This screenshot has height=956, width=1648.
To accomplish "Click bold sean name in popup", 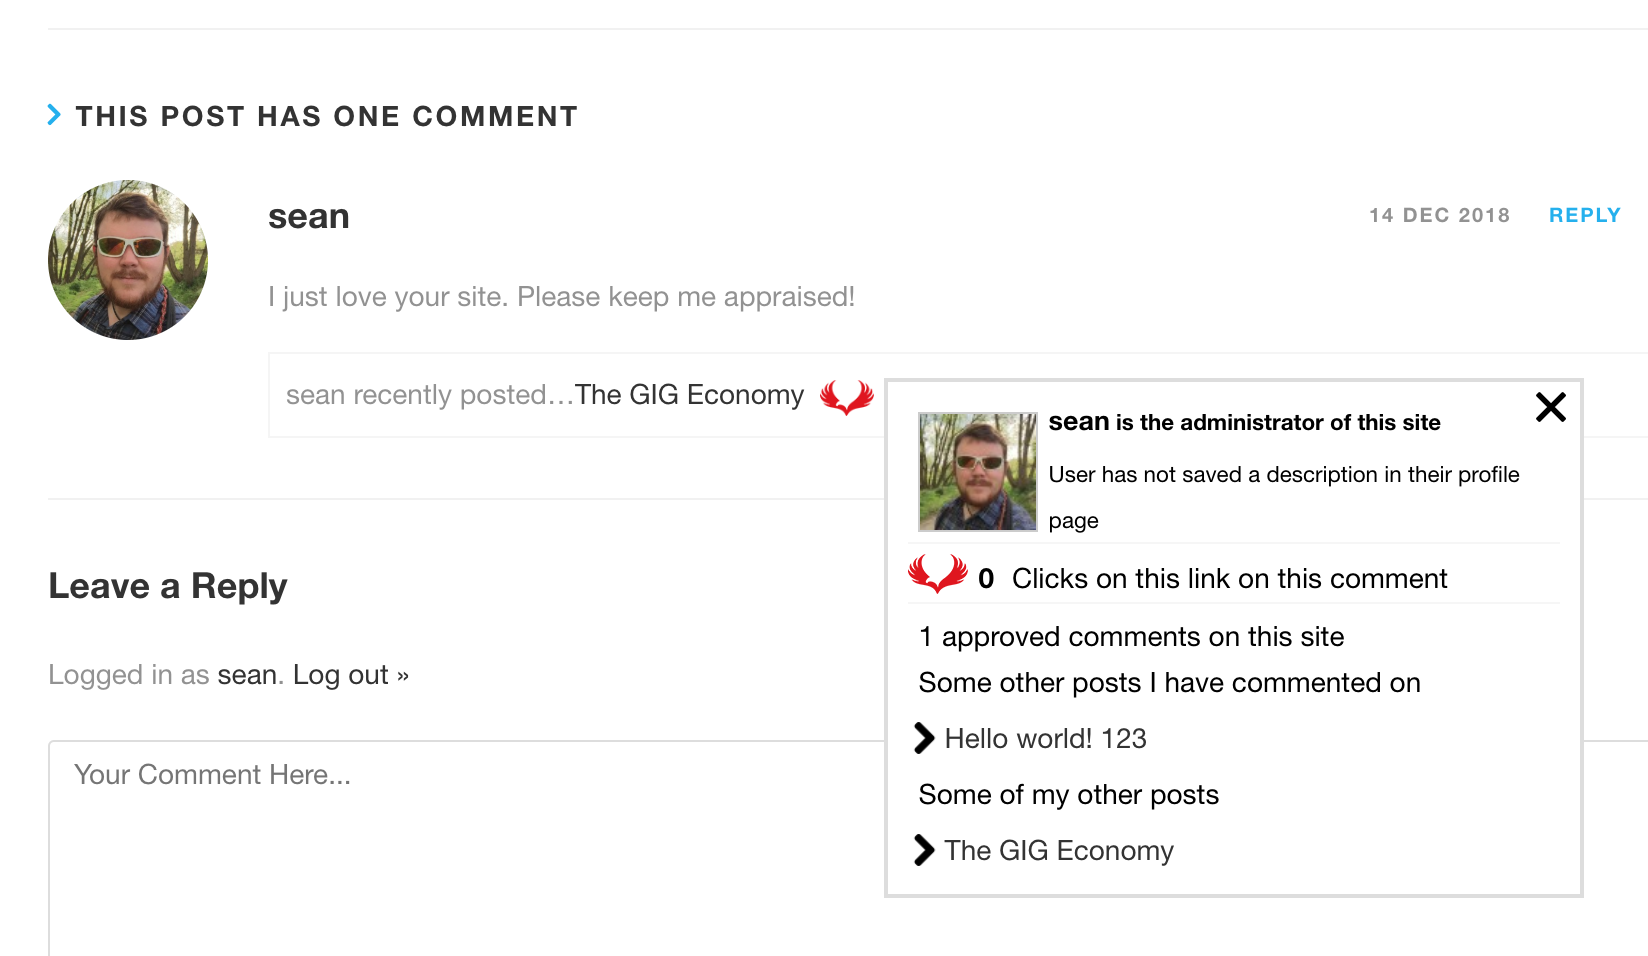I will (x=1078, y=422).
